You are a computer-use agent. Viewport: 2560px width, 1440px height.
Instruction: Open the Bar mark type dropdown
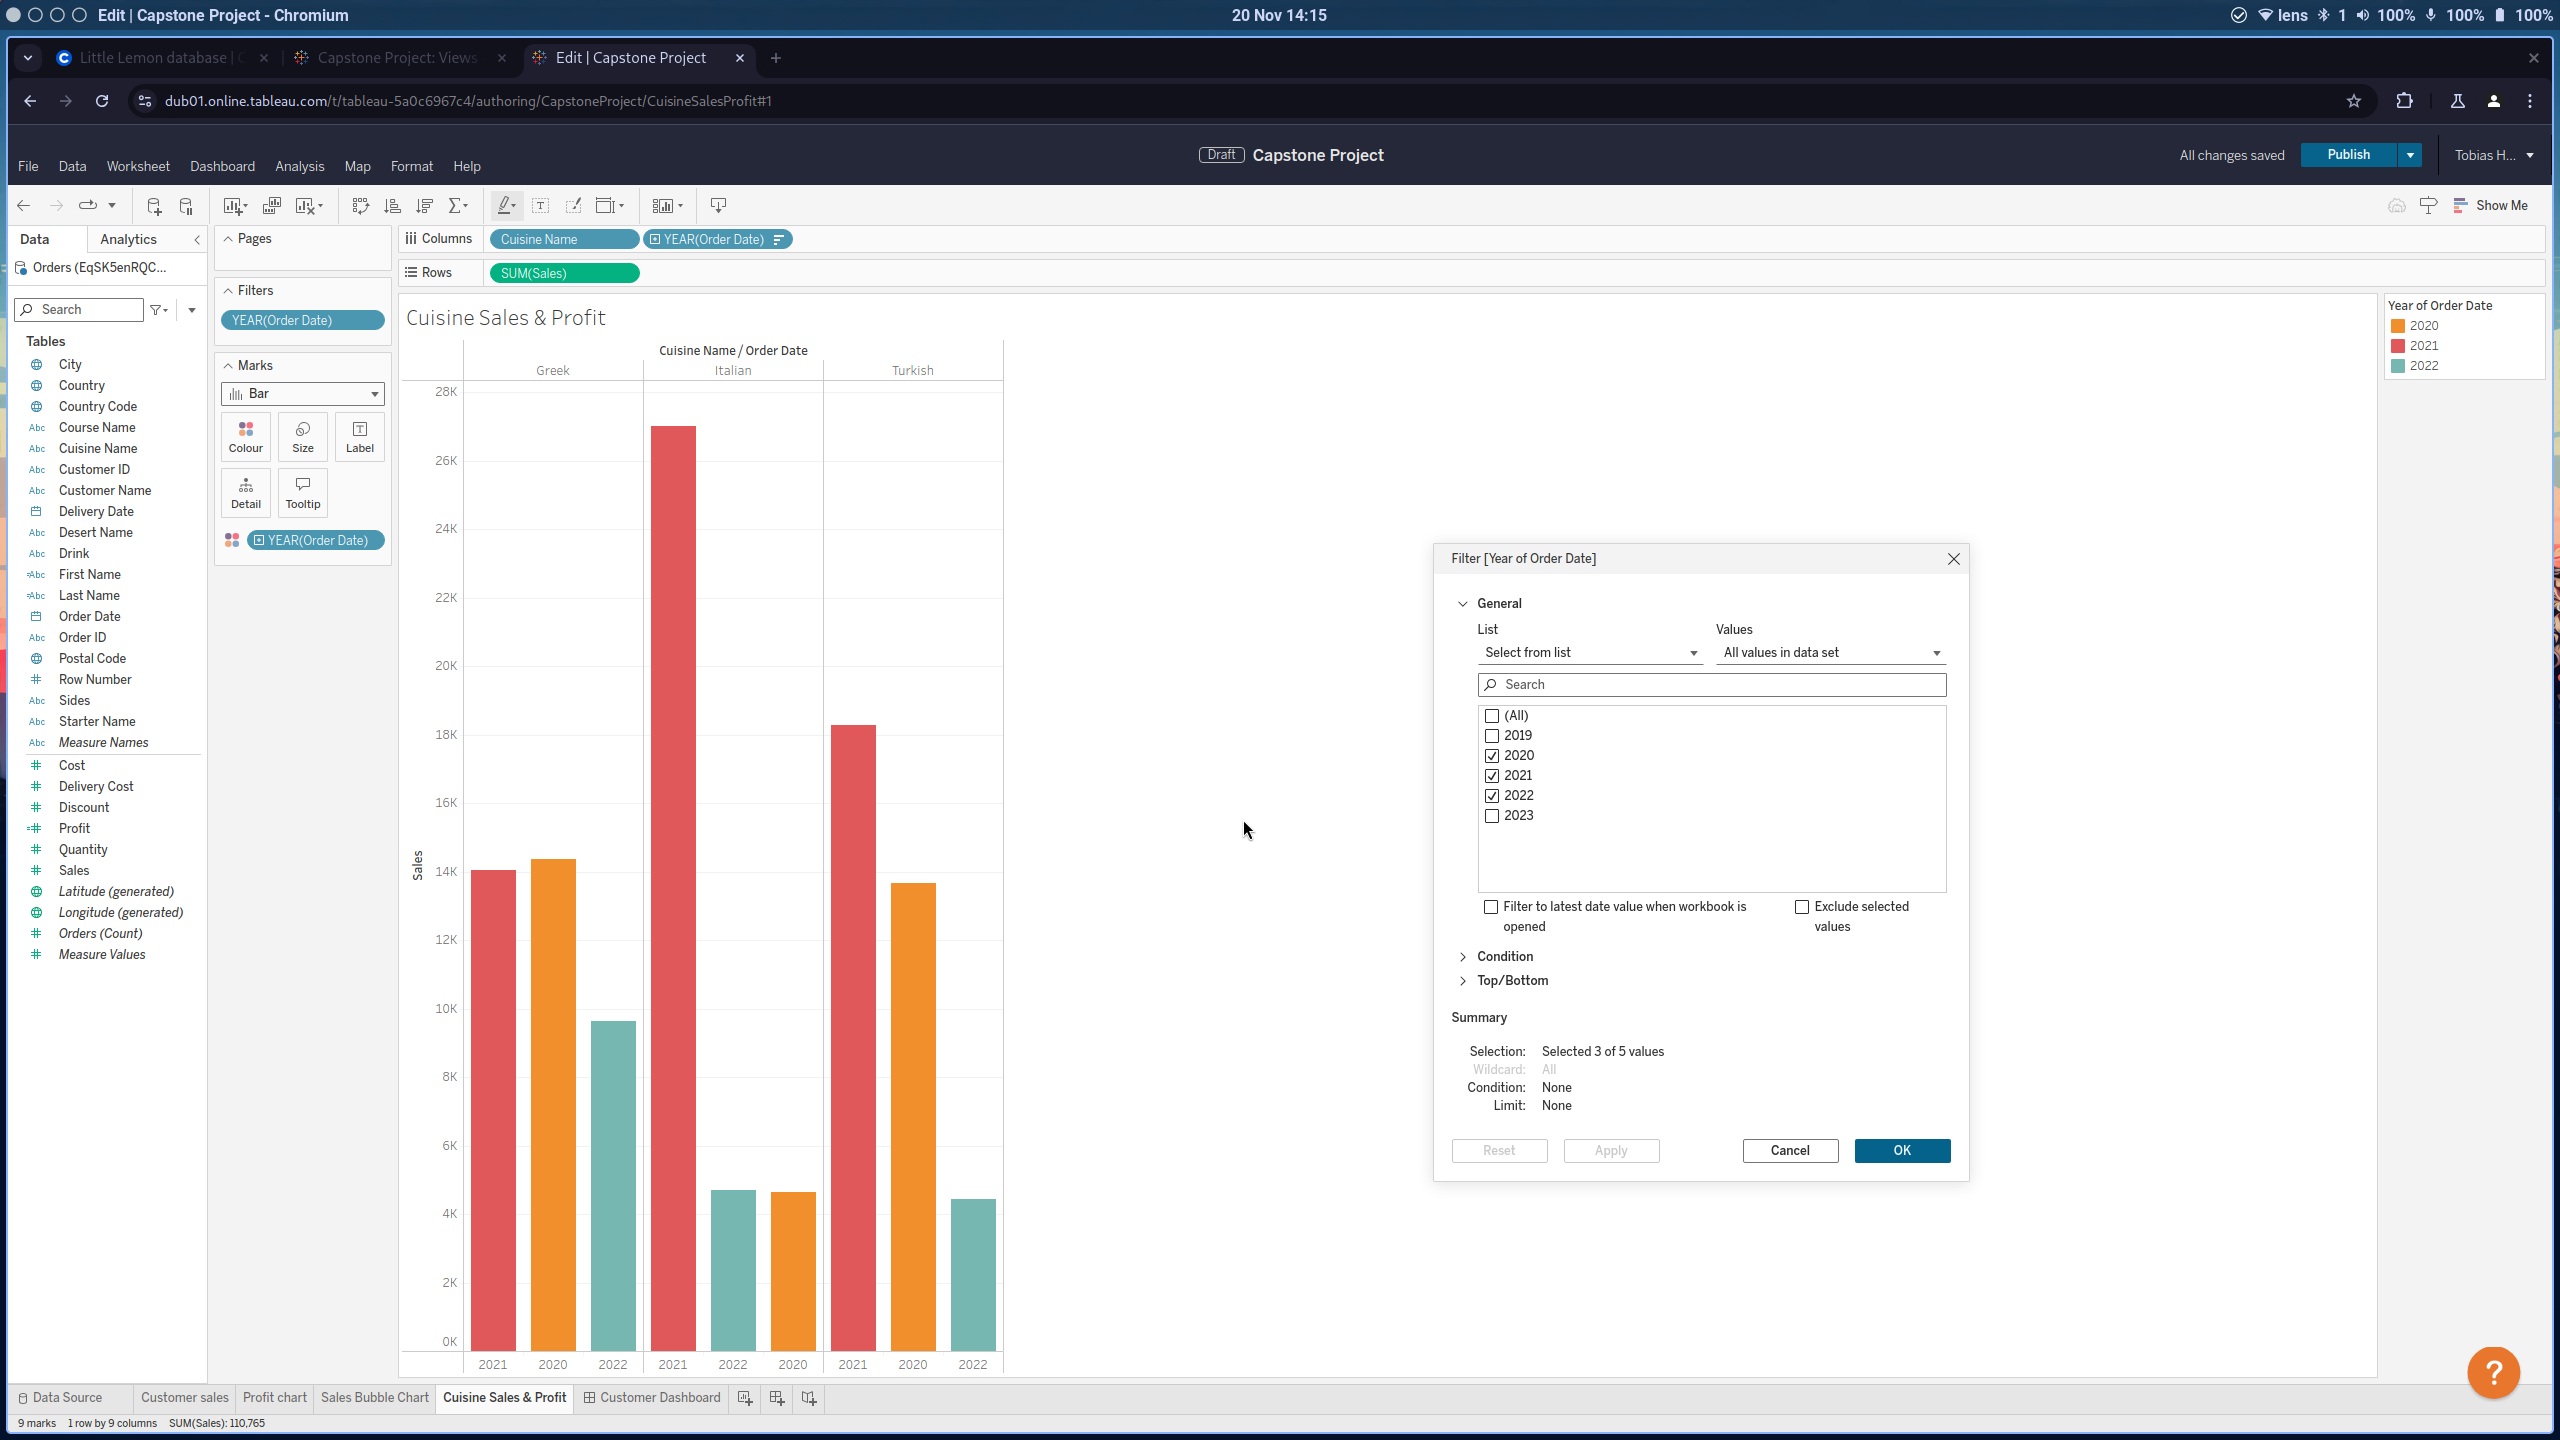[x=302, y=394]
